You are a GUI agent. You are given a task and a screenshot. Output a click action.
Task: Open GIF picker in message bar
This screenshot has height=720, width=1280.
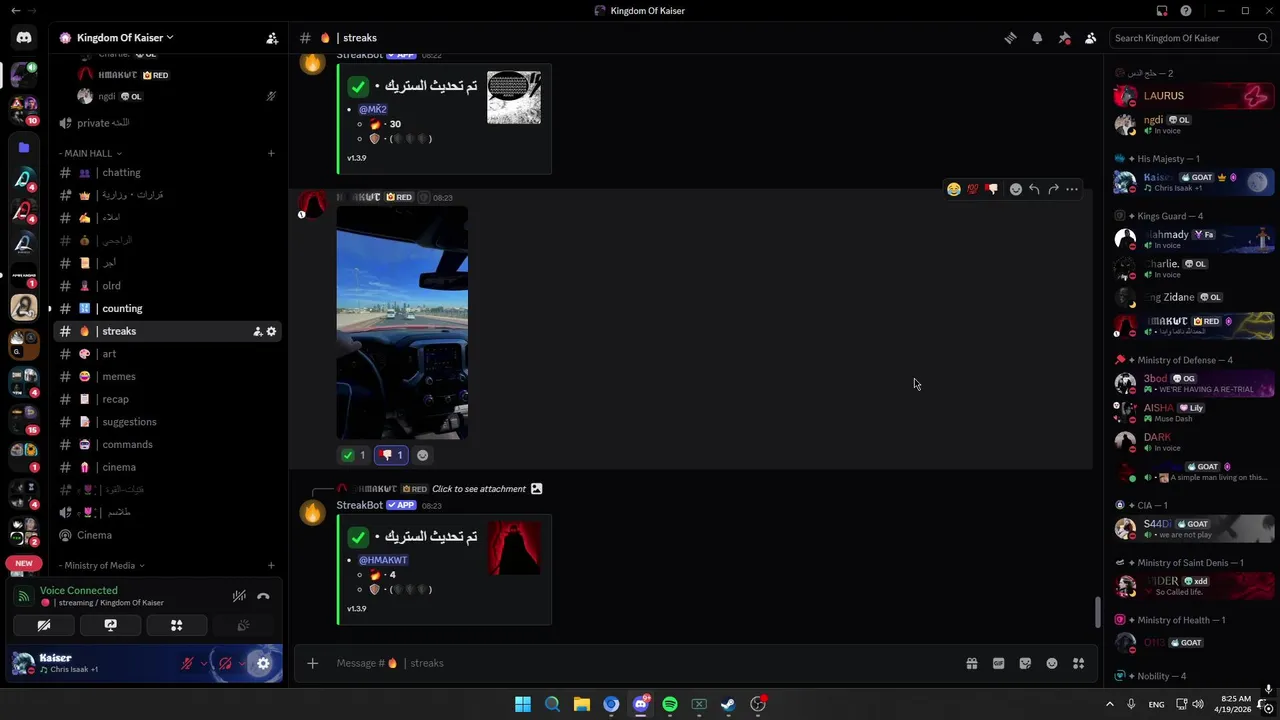tap(998, 663)
